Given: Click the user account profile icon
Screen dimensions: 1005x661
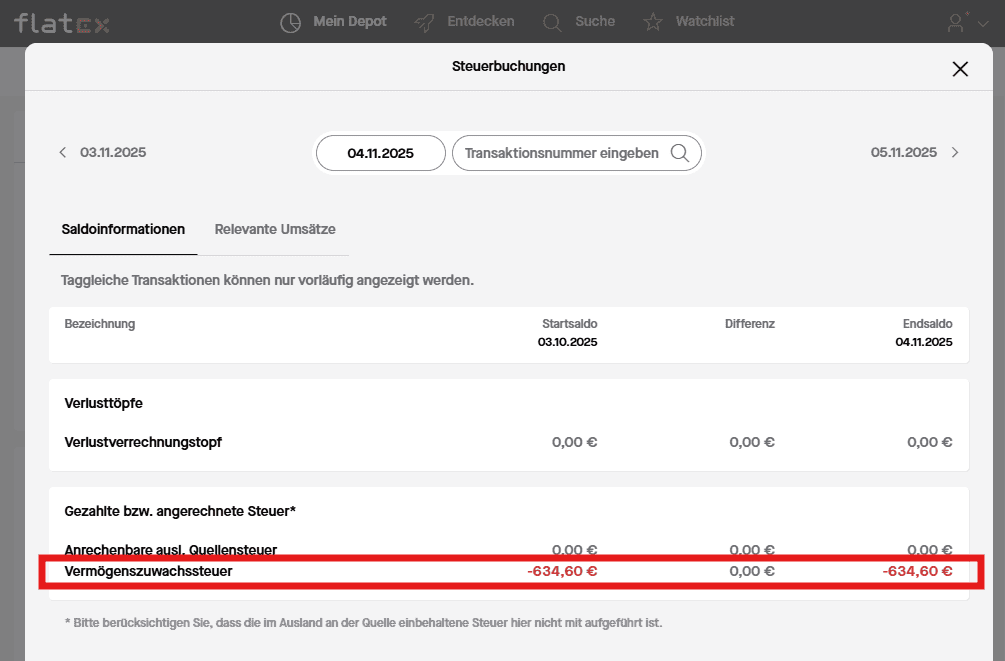Looking at the screenshot, I should tap(957, 22).
